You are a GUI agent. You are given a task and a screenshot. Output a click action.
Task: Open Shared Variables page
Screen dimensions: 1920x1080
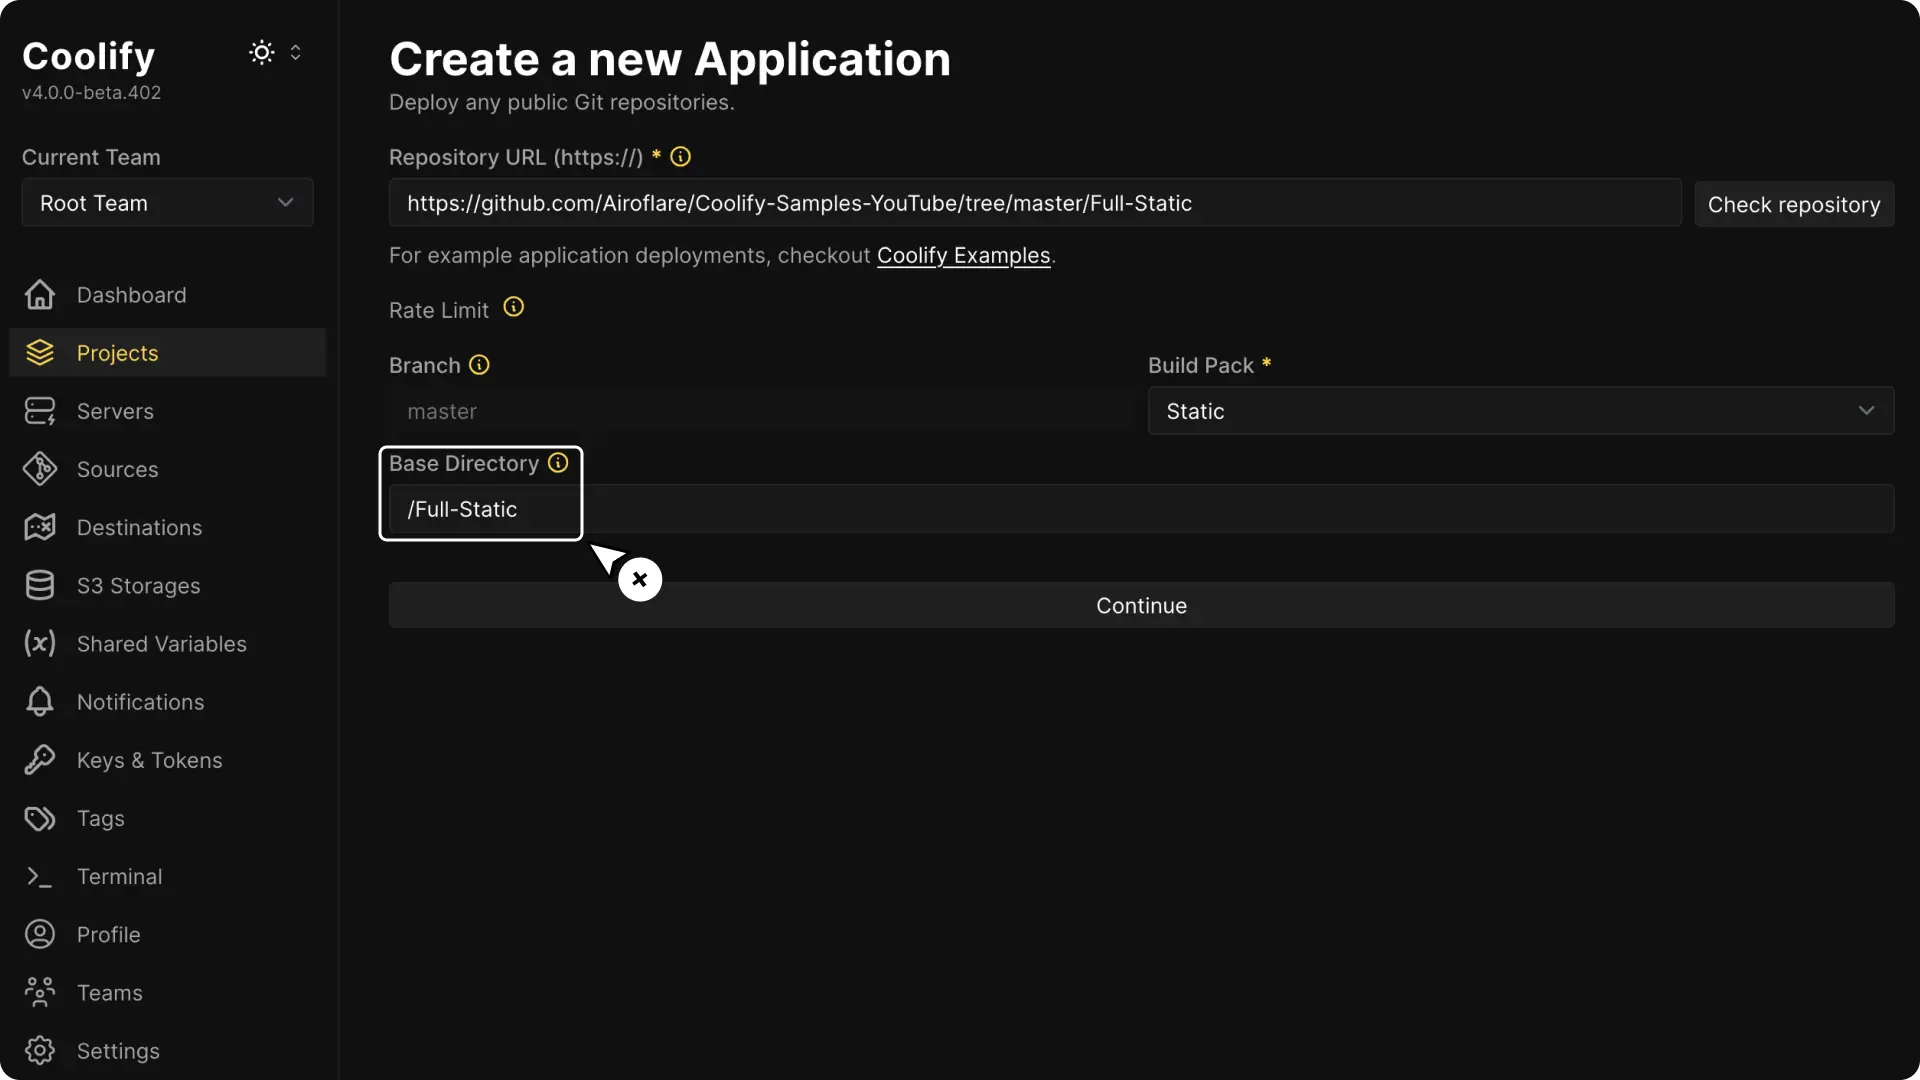[x=162, y=643]
